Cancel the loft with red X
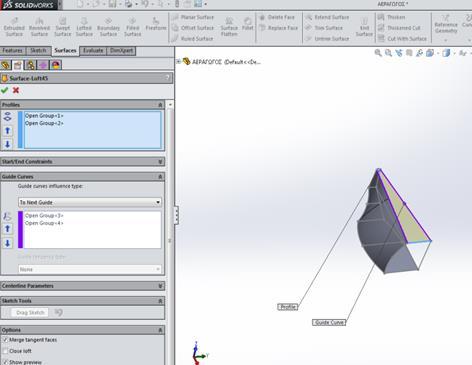 click(16, 90)
